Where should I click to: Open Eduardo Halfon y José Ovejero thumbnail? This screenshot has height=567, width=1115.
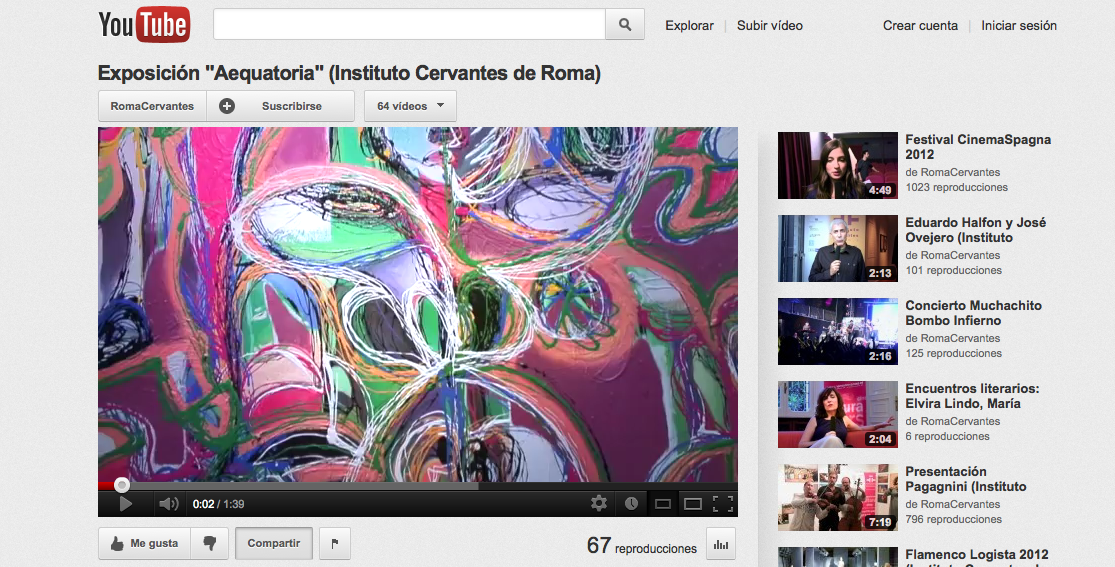click(x=838, y=248)
